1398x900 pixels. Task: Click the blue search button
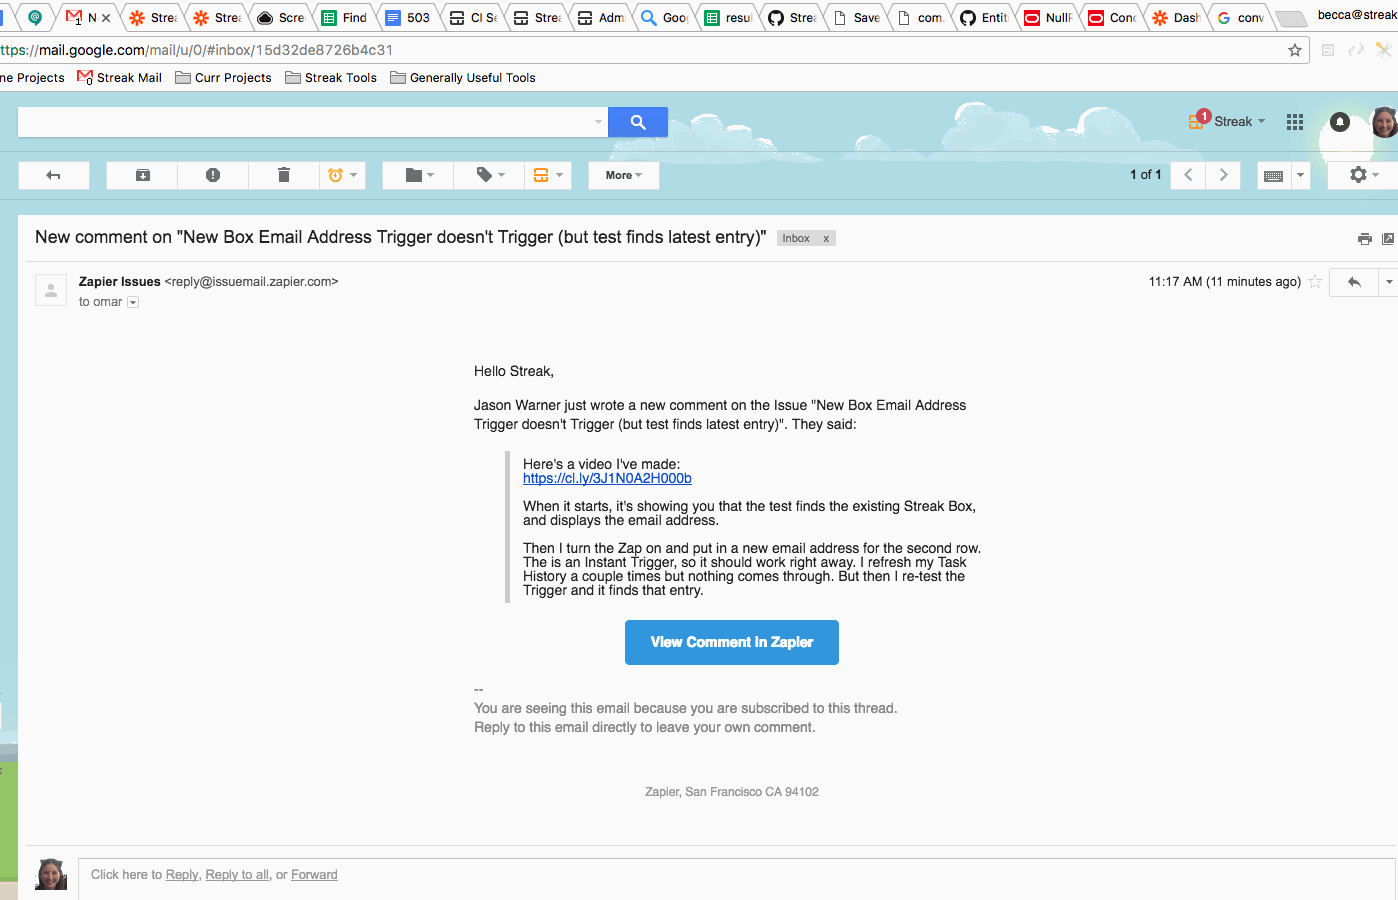click(x=638, y=122)
